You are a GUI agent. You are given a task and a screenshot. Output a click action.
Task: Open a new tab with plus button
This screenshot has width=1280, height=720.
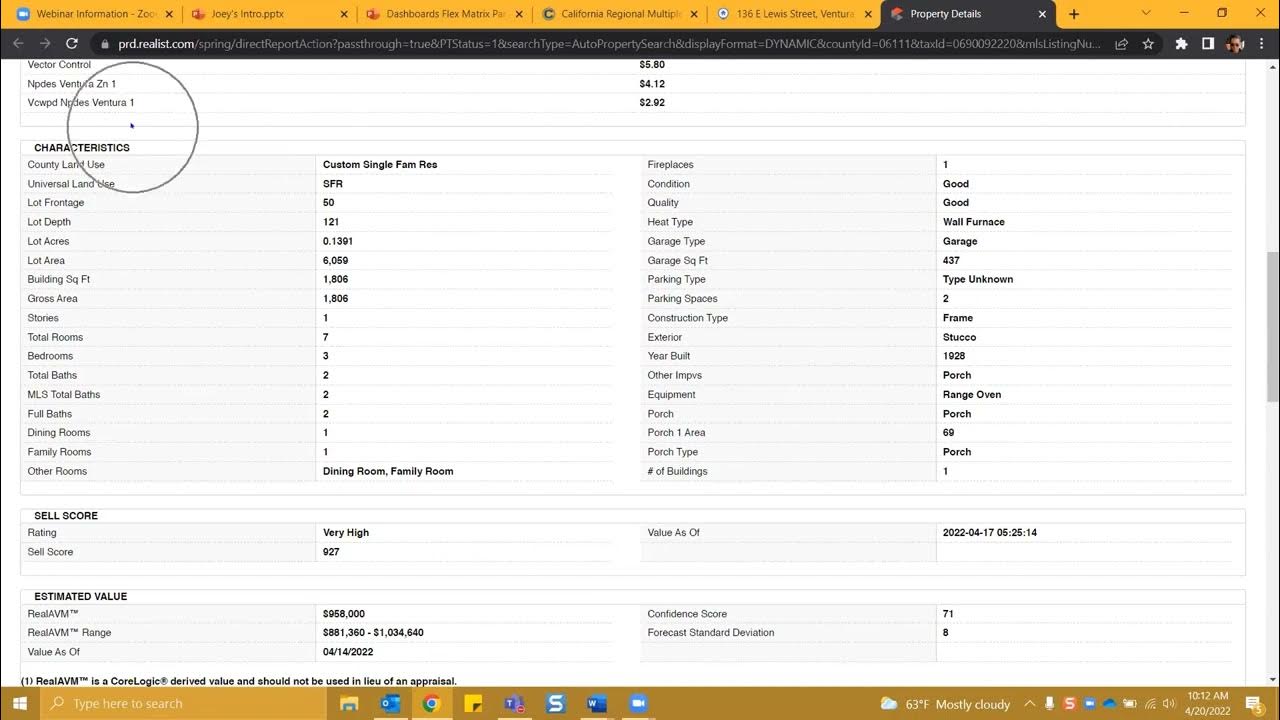pyautogui.click(x=1074, y=14)
